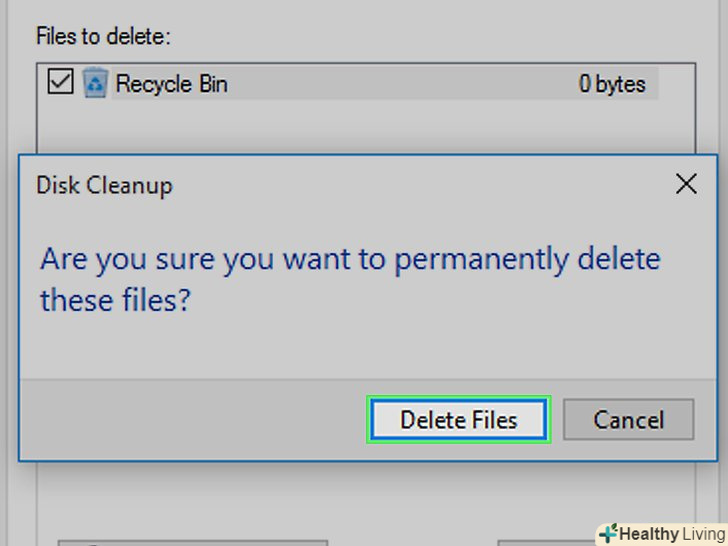Click the Recycle Bin icon in list
The height and width of the screenshot is (546, 728).
pos(95,83)
